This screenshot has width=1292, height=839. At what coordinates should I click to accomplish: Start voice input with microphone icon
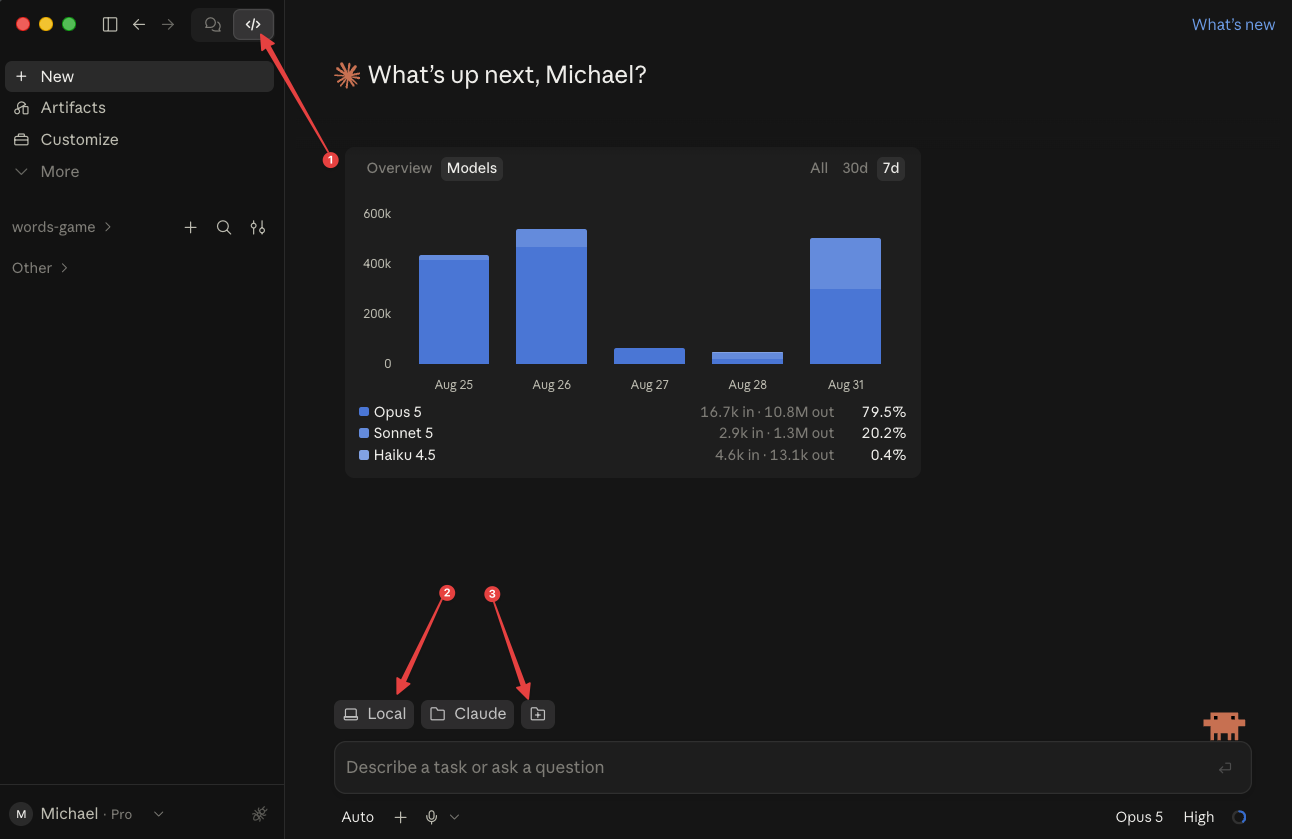click(432, 817)
